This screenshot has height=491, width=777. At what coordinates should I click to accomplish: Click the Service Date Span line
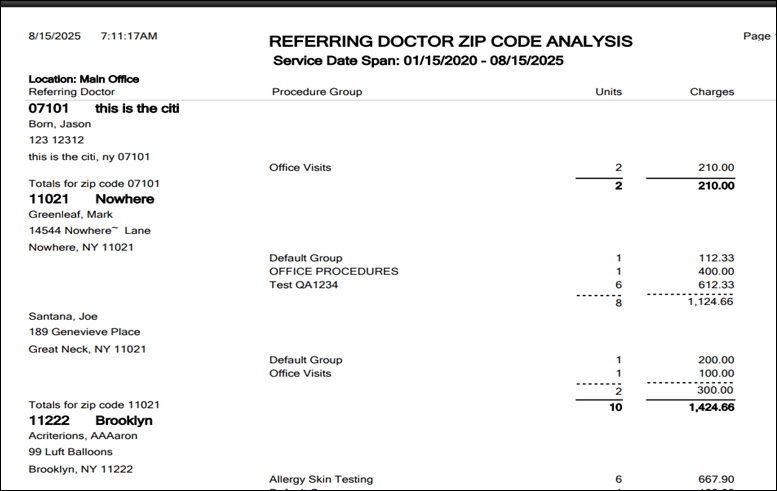[x=418, y=61]
